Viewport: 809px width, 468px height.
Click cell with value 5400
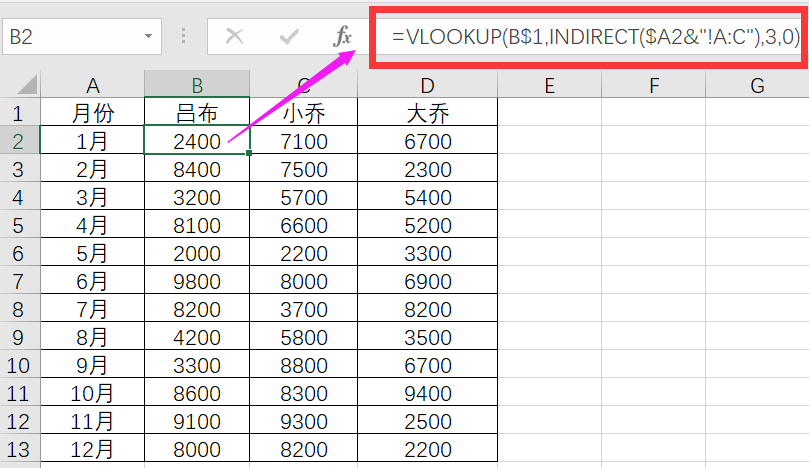[x=427, y=197]
